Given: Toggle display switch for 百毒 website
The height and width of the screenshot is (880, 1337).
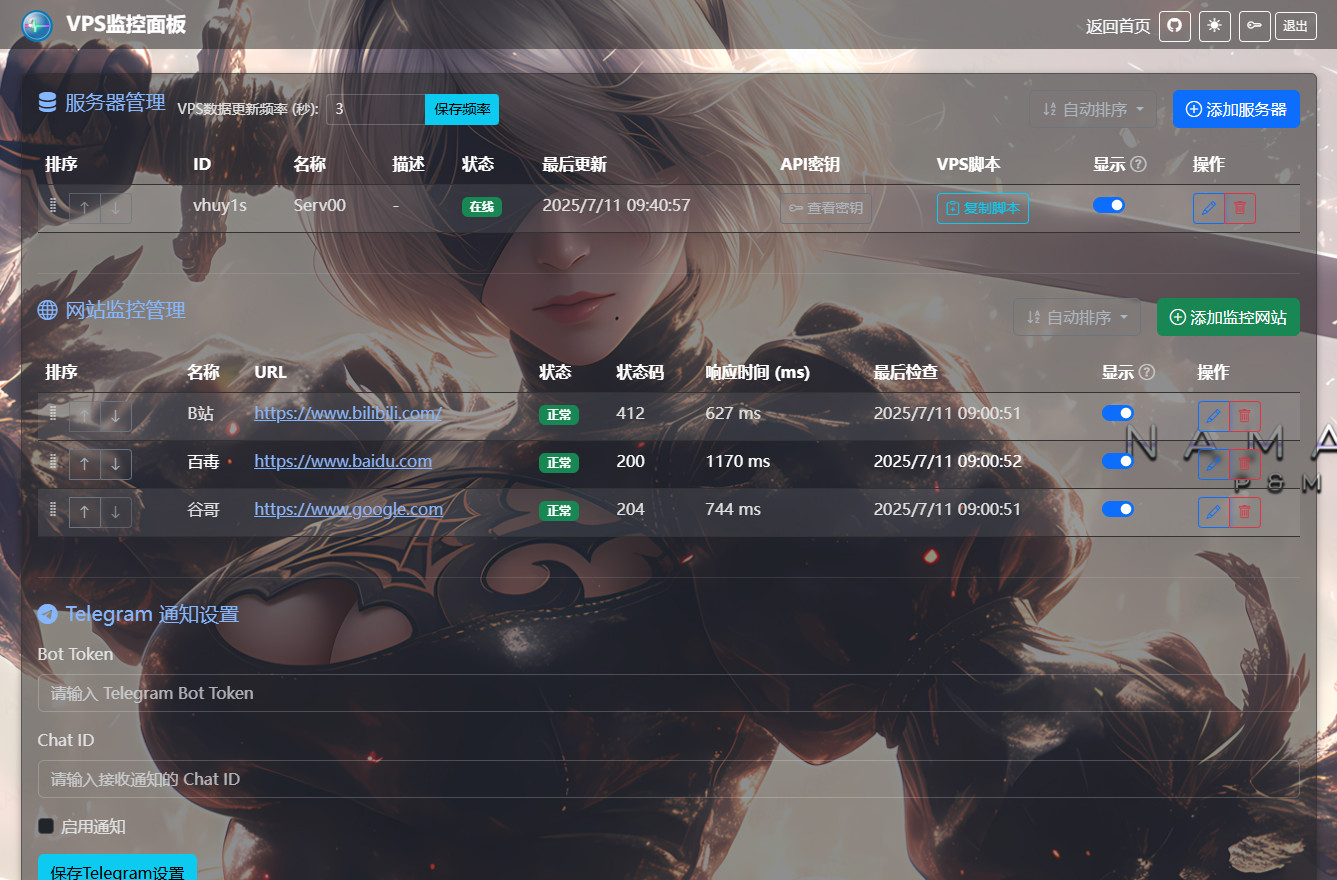Looking at the screenshot, I should pyautogui.click(x=1118, y=461).
